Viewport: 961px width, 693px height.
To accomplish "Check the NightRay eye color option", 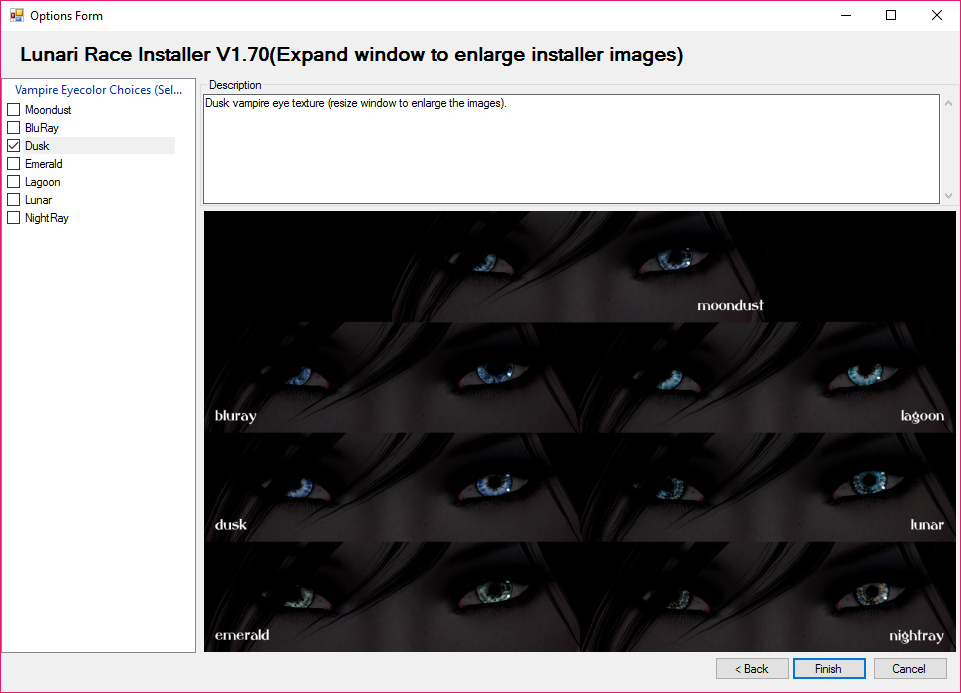I will coord(13,218).
